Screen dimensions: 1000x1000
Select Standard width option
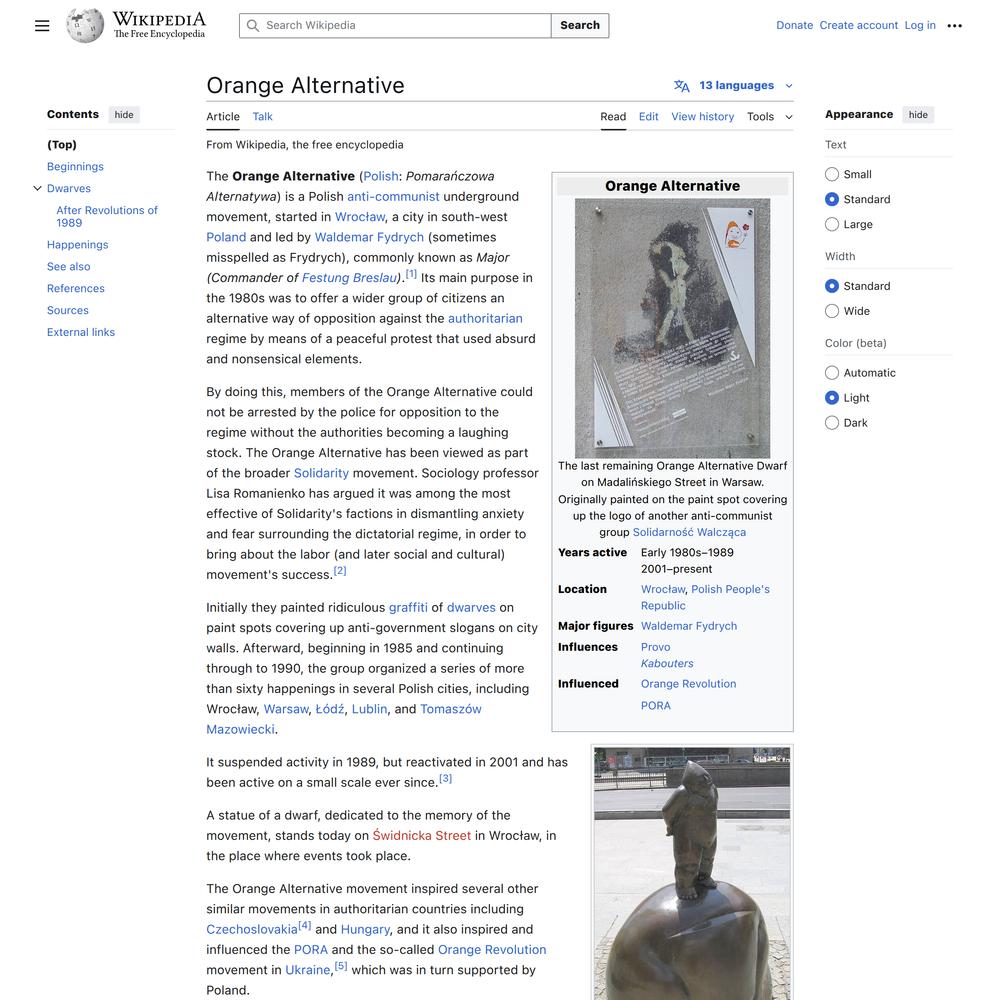point(832,286)
